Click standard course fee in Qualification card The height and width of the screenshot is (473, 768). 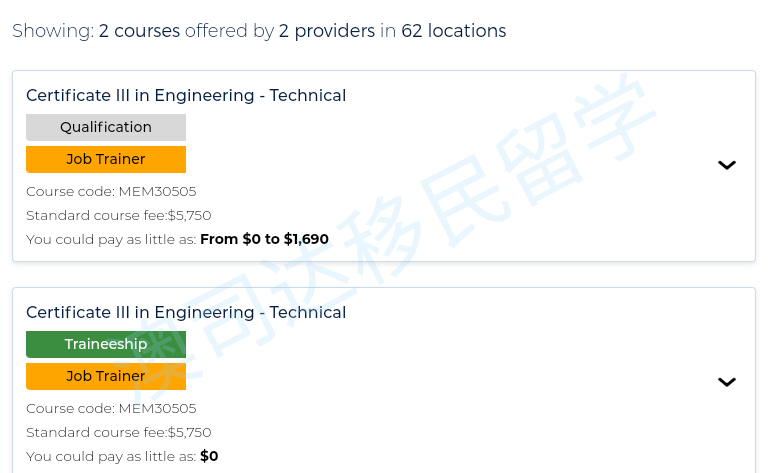tap(119, 215)
